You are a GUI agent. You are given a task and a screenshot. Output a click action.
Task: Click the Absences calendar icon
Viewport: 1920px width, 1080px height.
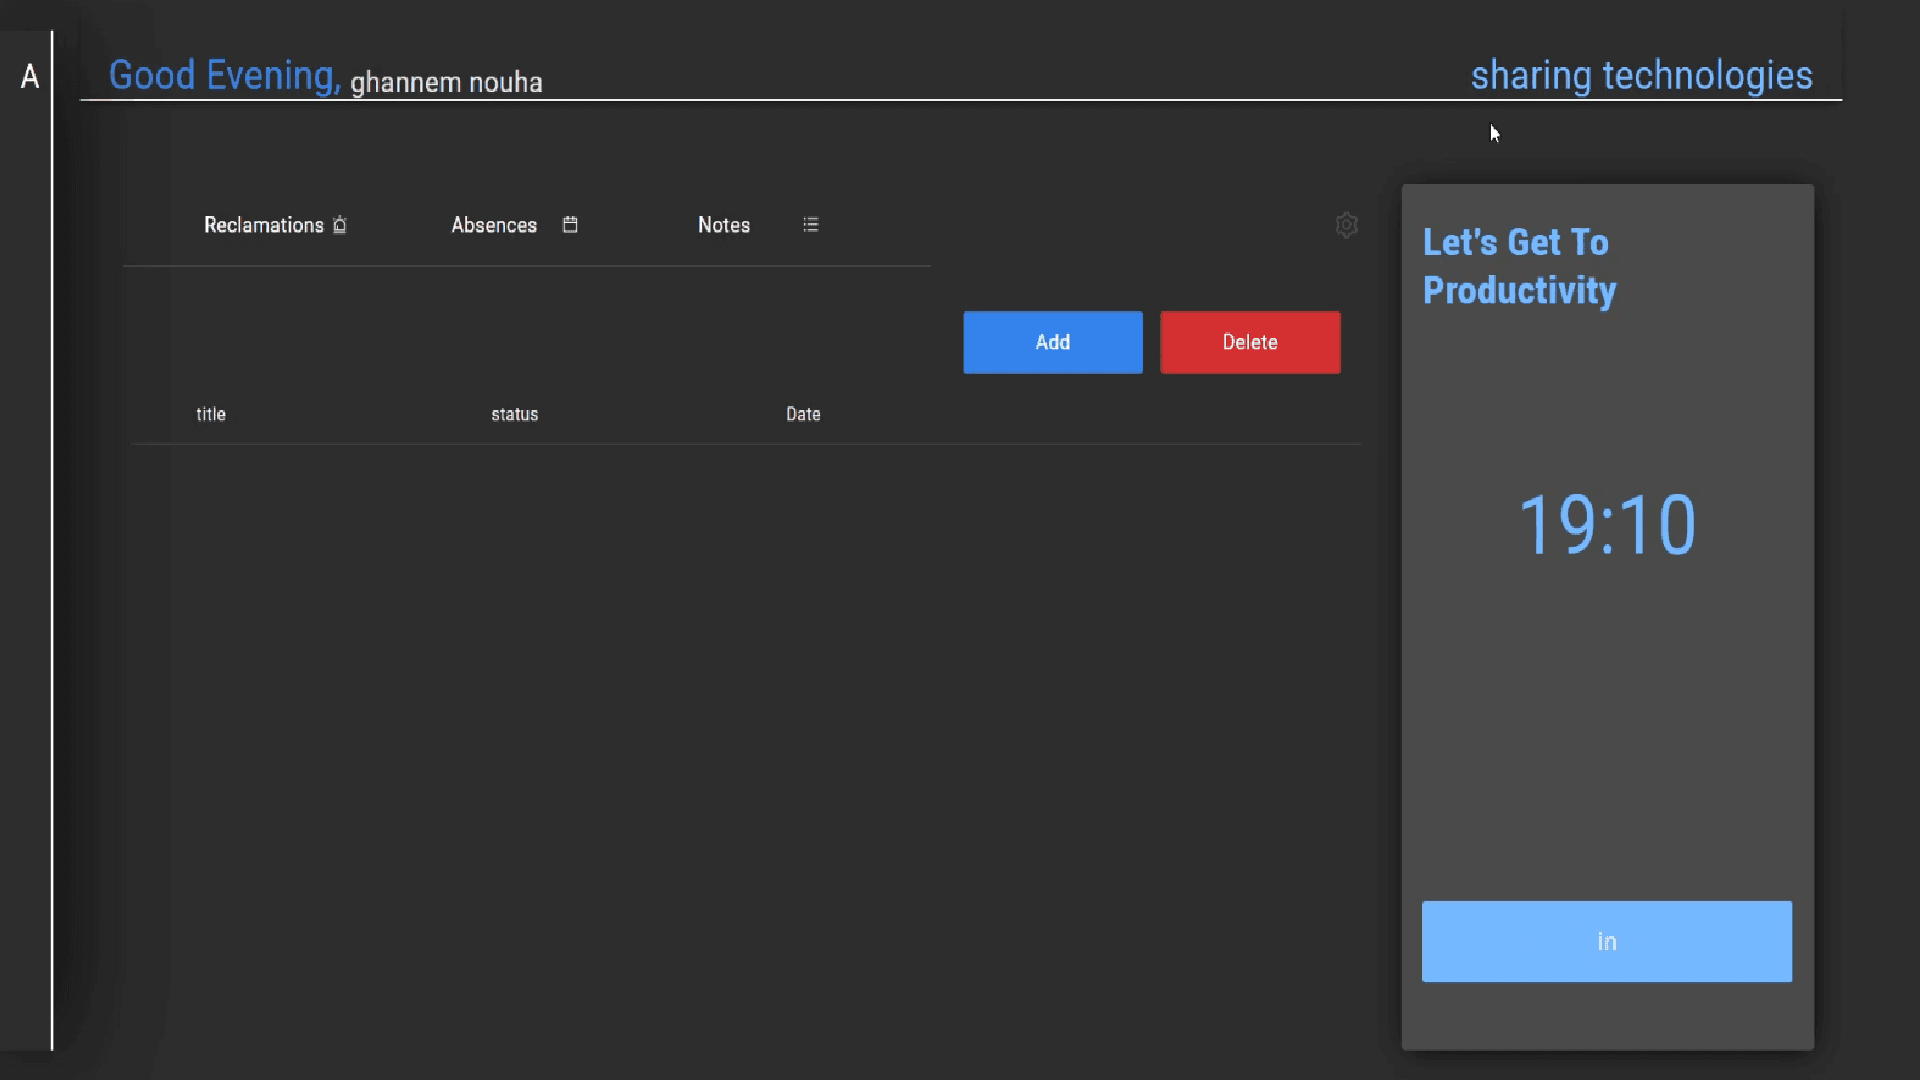click(570, 225)
